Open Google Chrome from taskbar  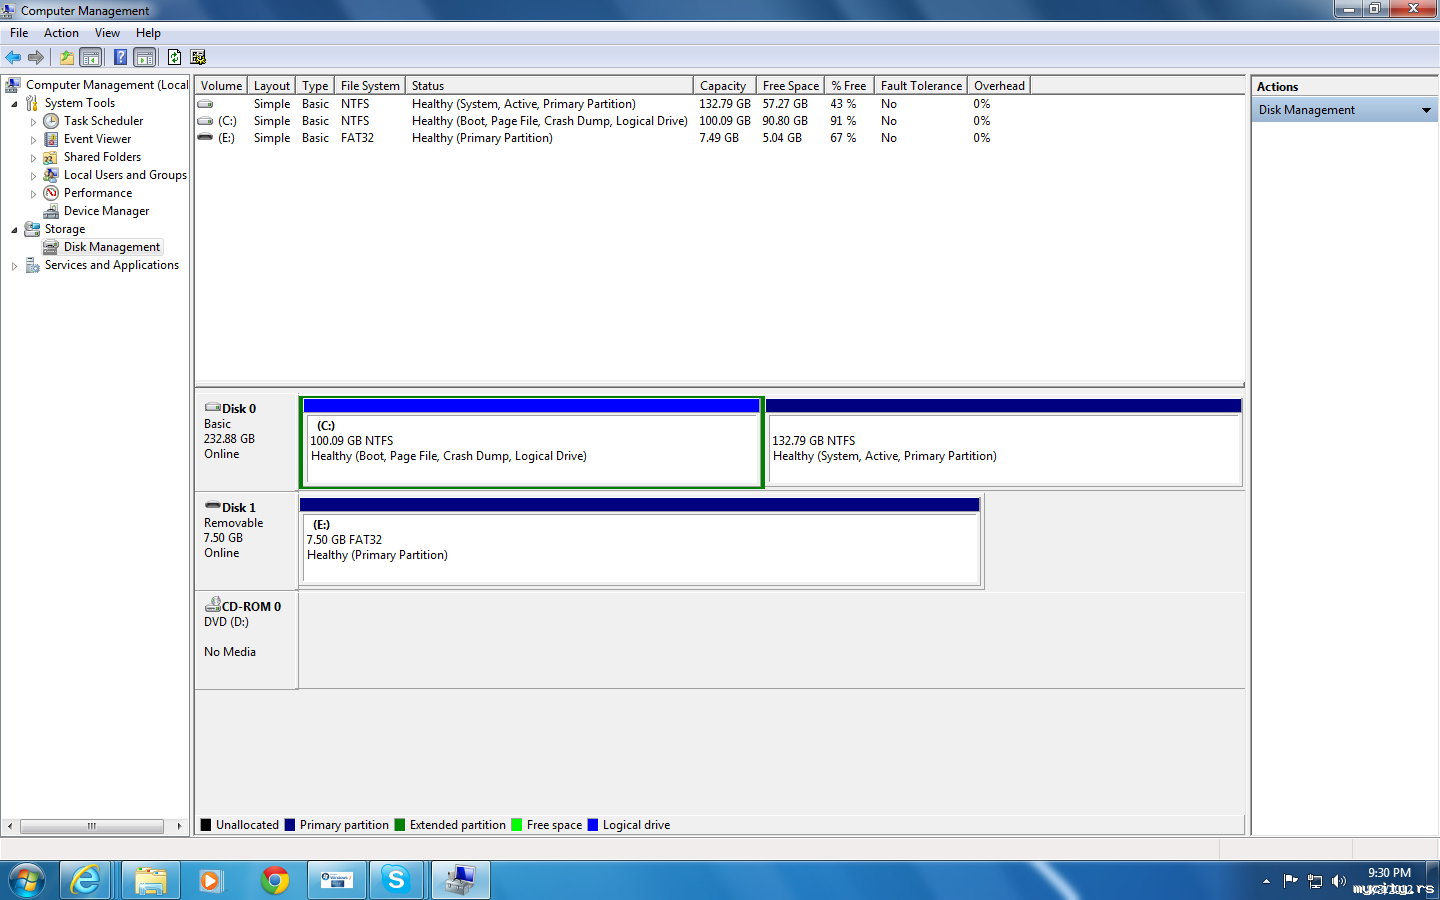[275, 880]
